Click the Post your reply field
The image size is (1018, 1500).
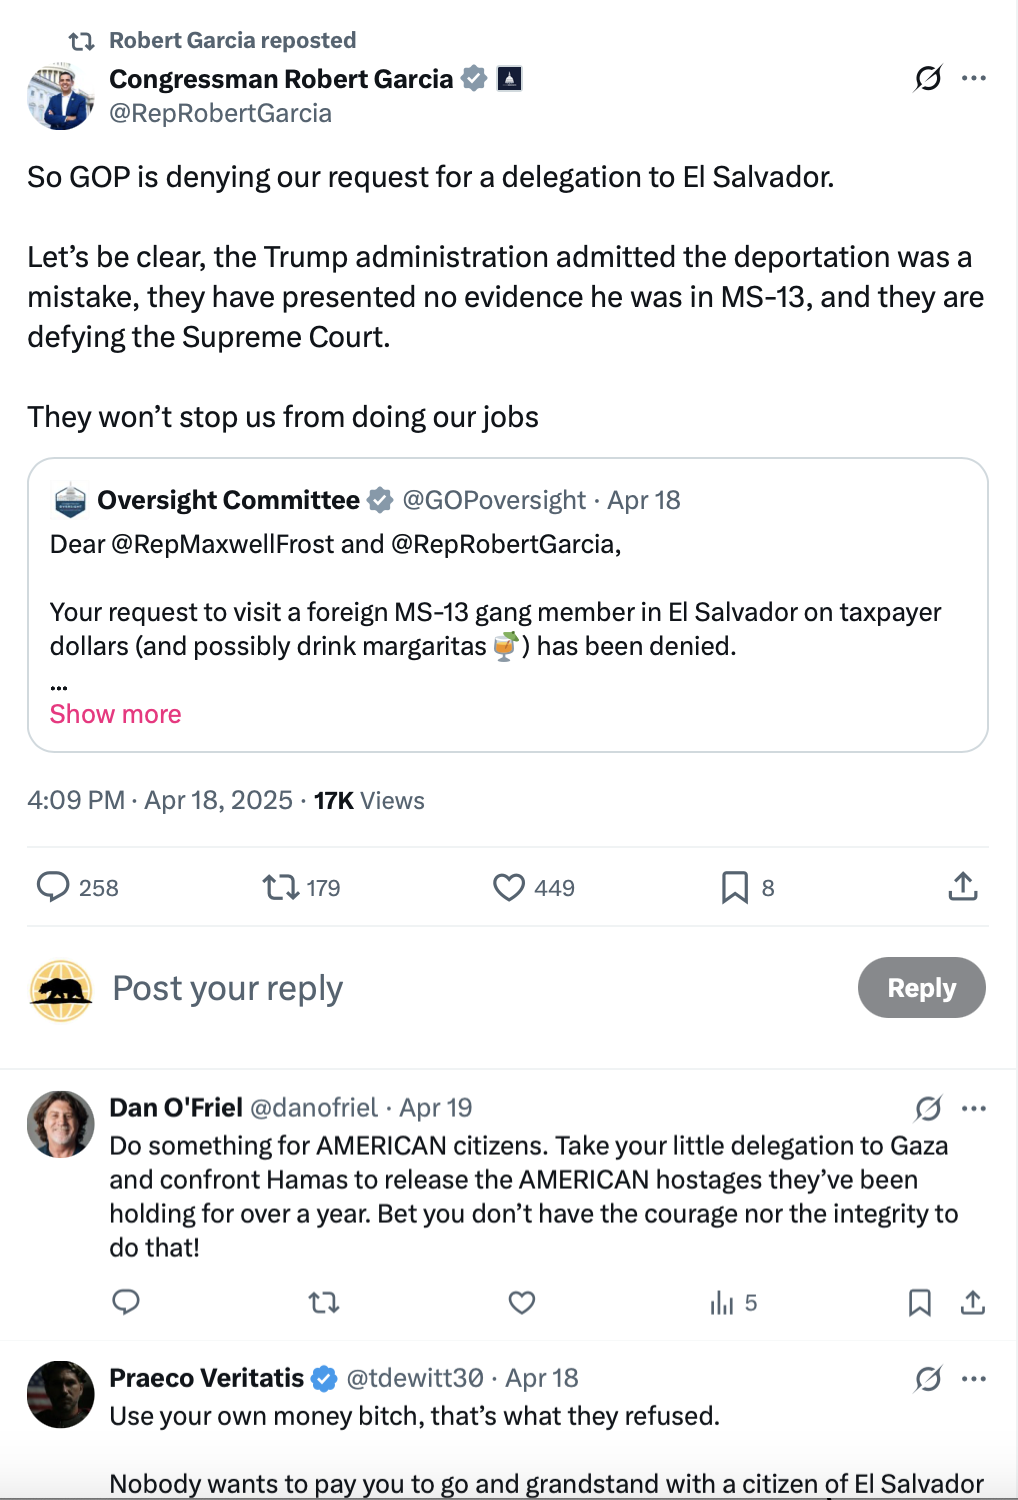click(x=228, y=988)
